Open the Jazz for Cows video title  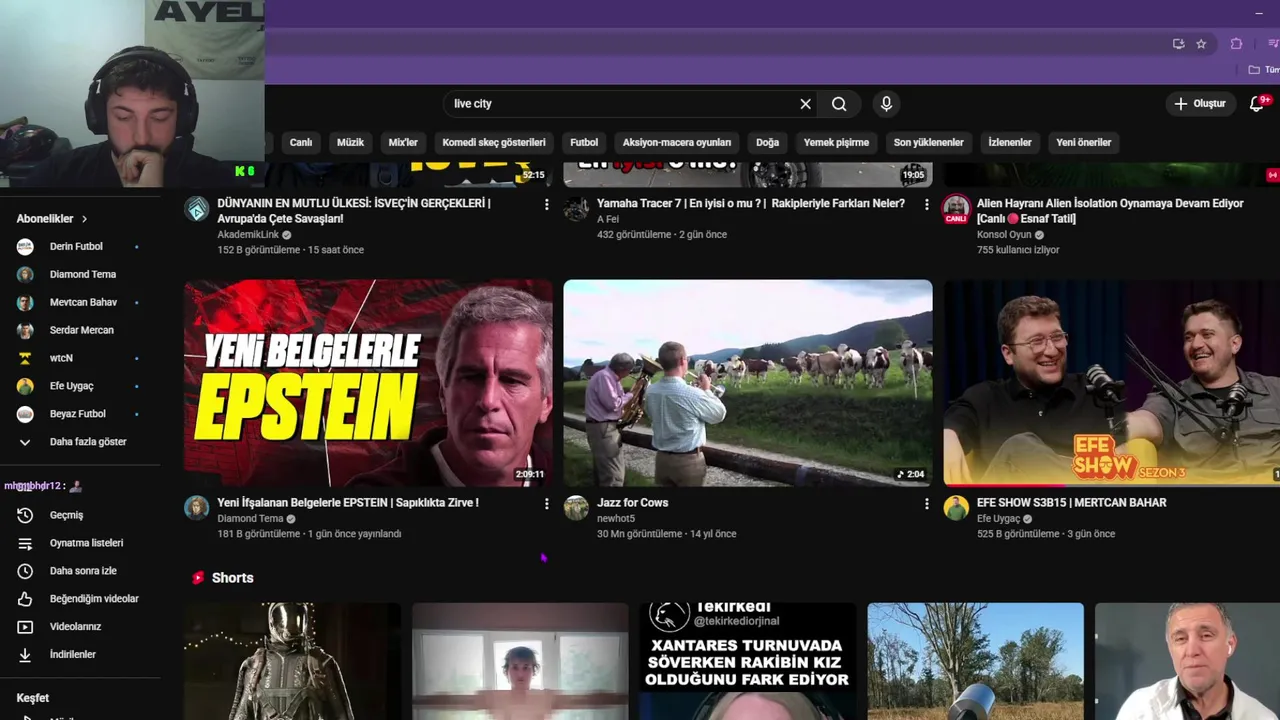pyautogui.click(x=632, y=503)
